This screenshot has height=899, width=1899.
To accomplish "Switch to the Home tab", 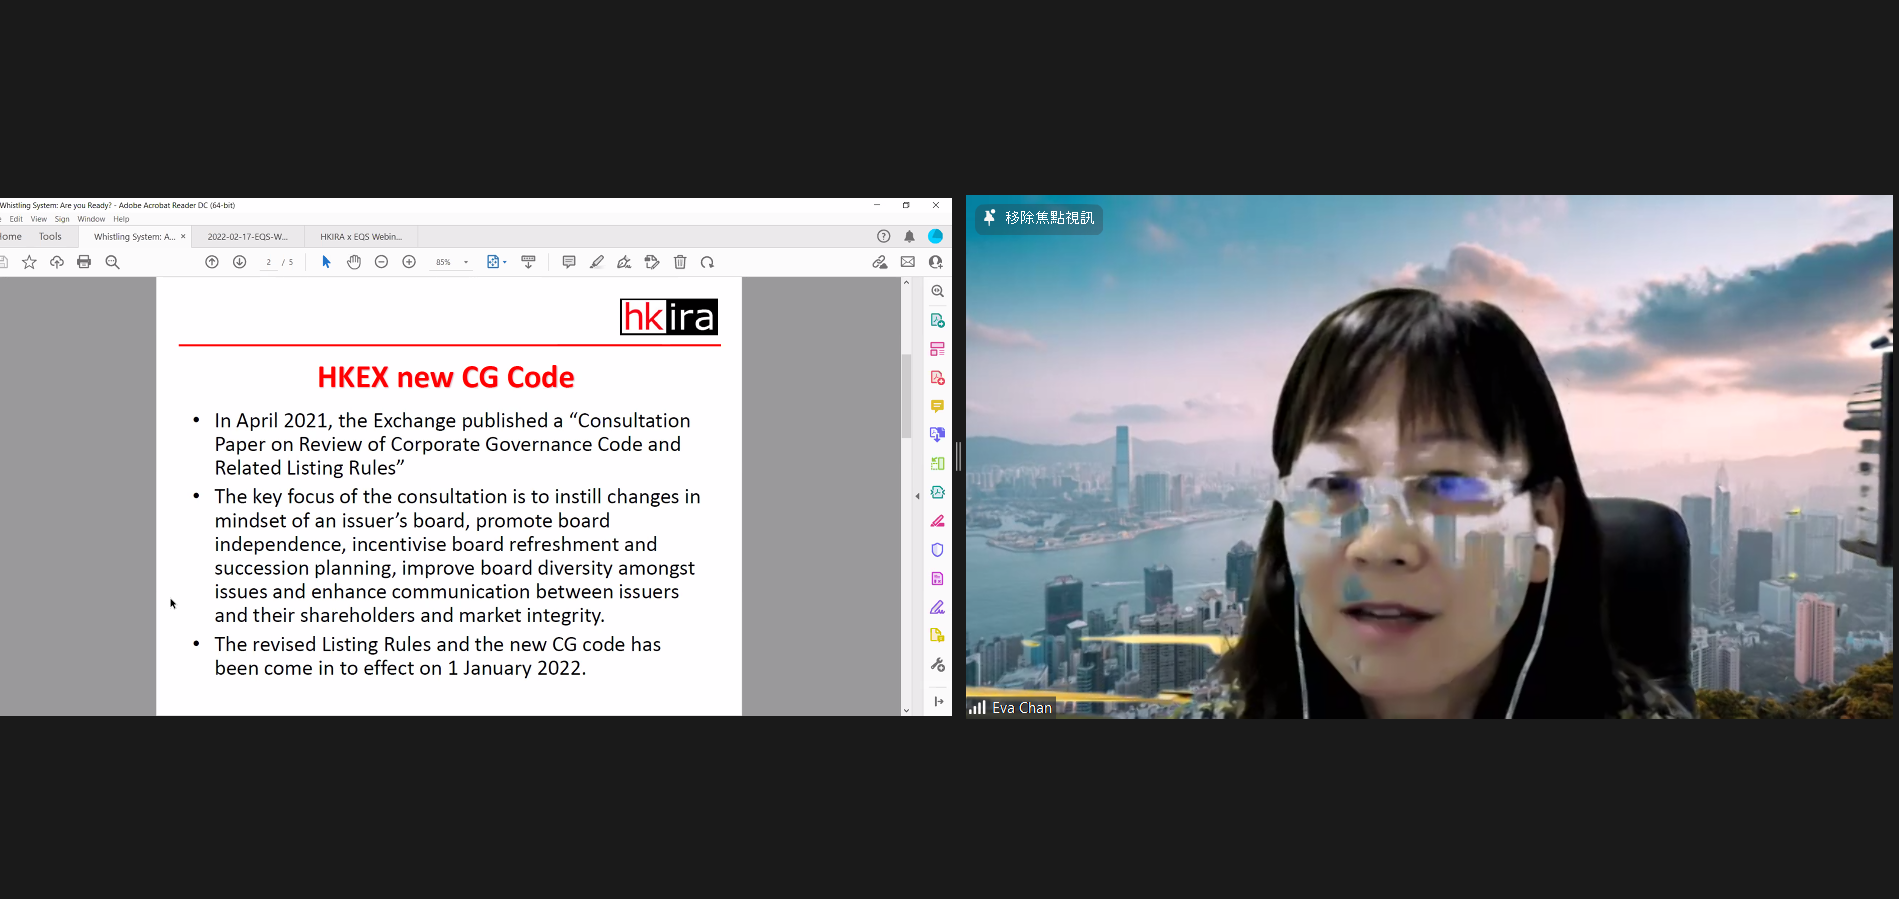I will [x=11, y=237].
